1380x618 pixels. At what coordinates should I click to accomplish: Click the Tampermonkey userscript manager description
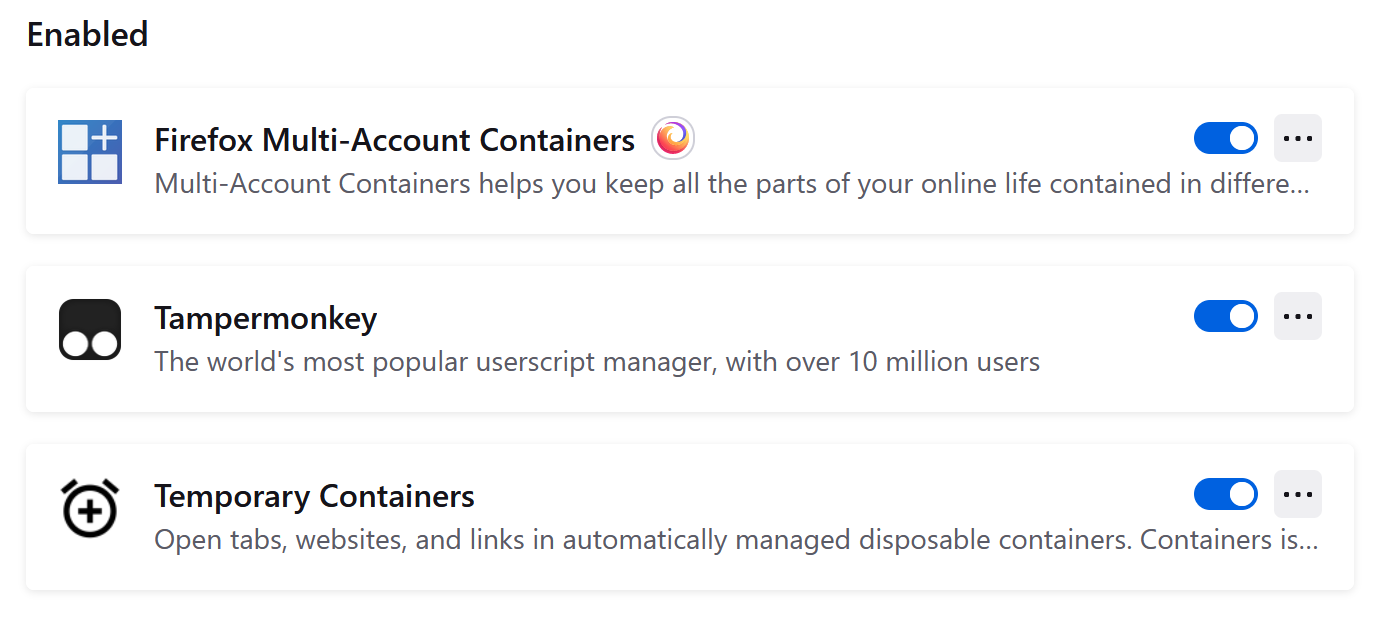coord(597,362)
